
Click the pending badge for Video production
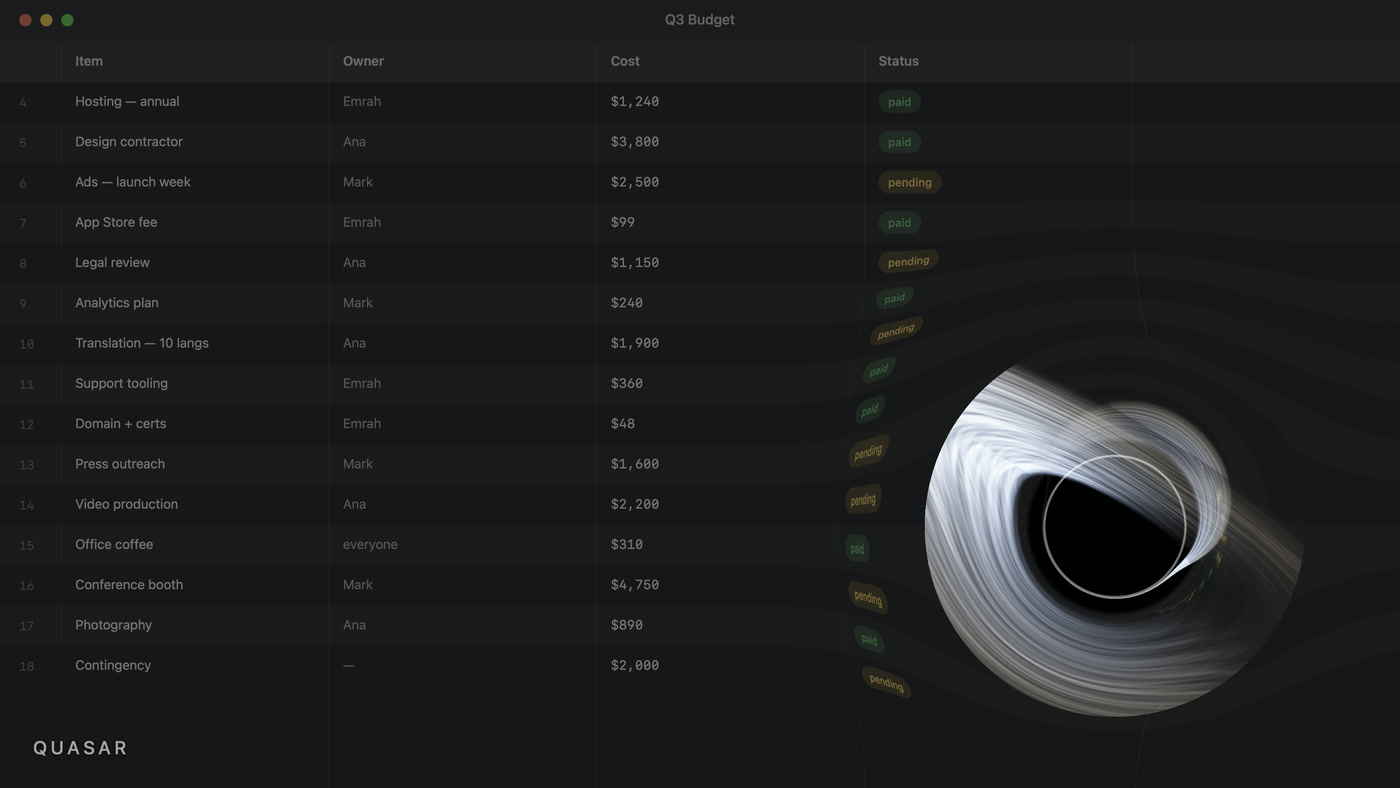pos(863,500)
